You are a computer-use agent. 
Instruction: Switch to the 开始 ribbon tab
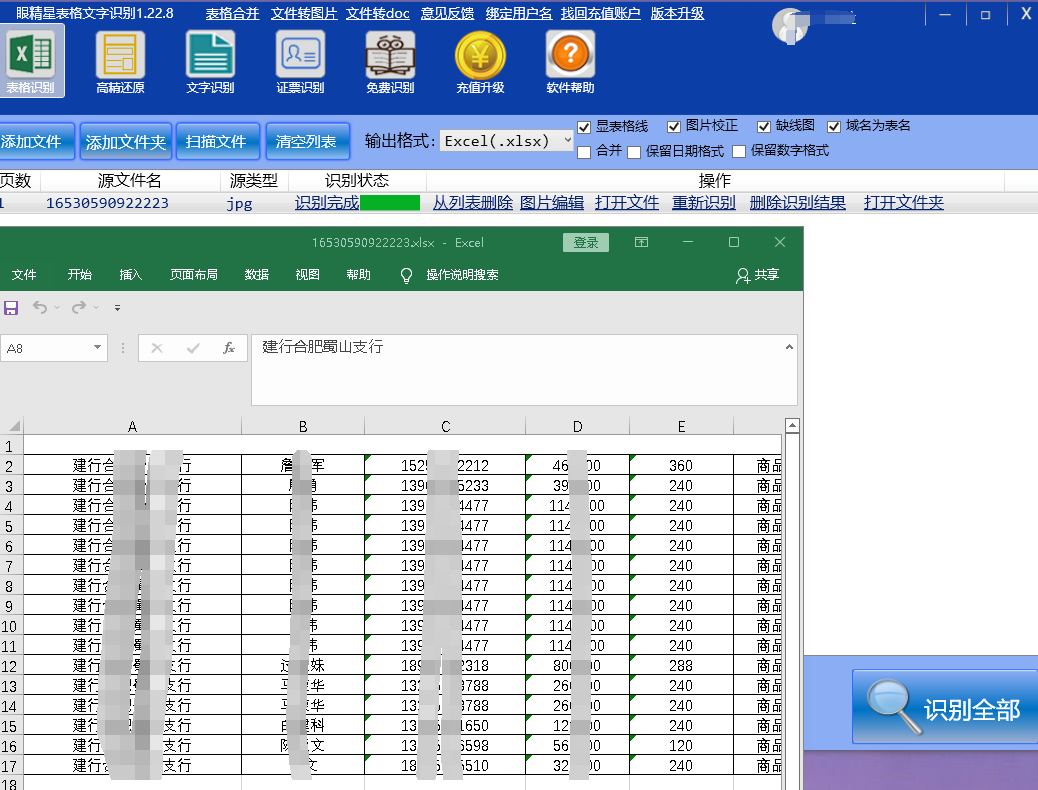click(79, 275)
